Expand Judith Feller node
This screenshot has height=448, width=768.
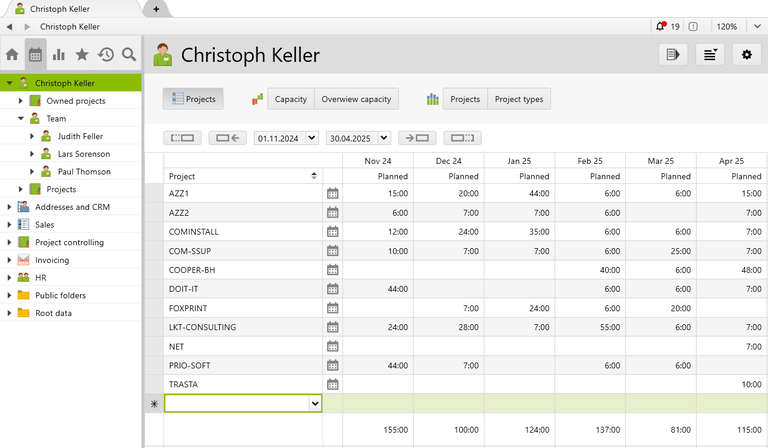point(32,136)
